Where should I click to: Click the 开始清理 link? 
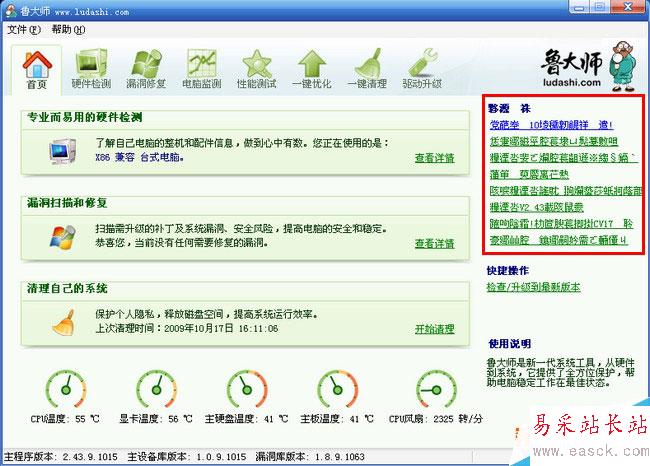(x=434, y=329)
